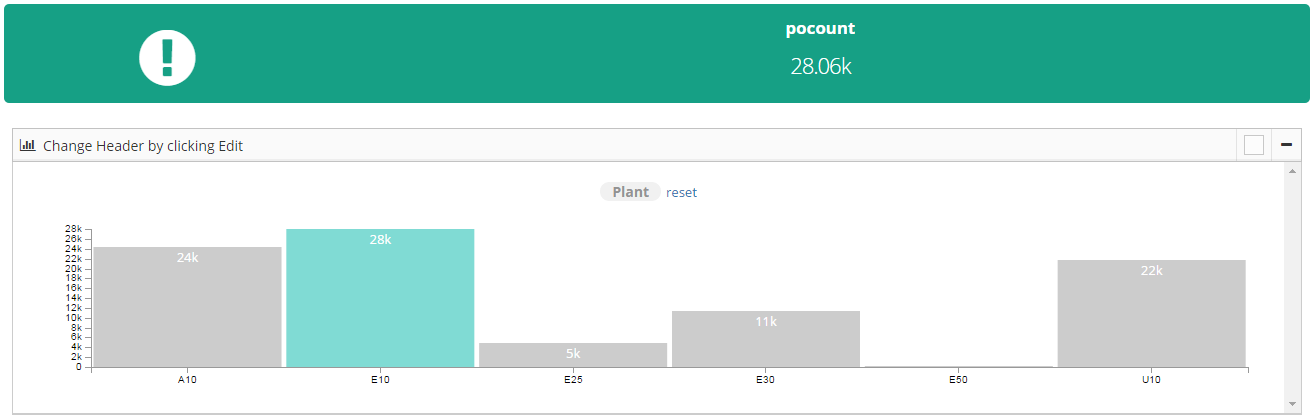Collapse the chart widget with minus icon
The height and width of the screenshot is (419, 1313).
[x=1287, y=145]
